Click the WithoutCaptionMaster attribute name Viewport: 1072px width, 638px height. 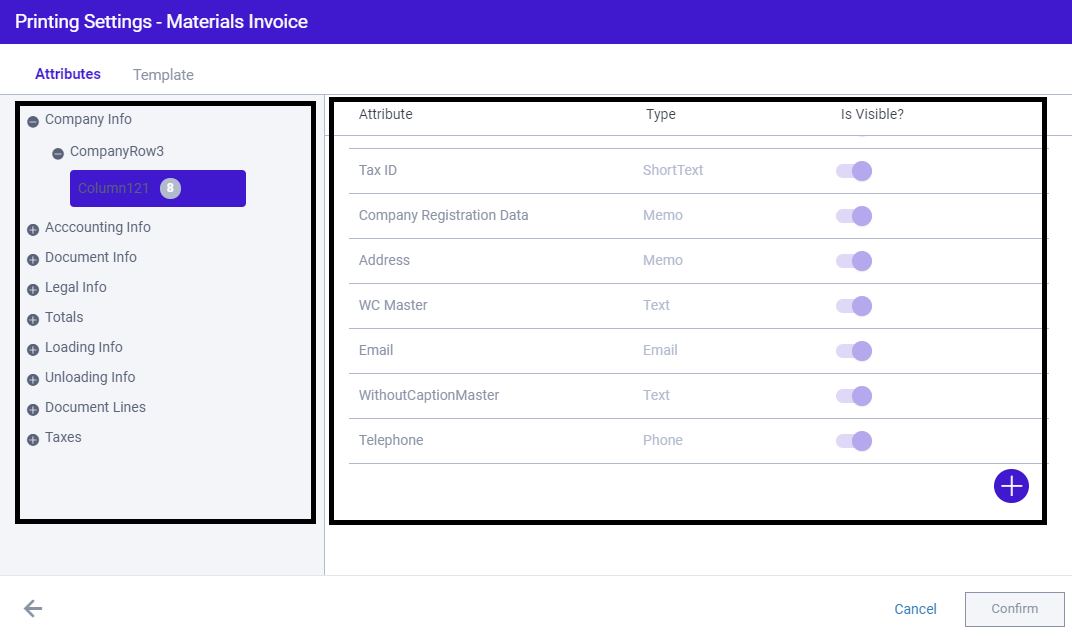429,395
